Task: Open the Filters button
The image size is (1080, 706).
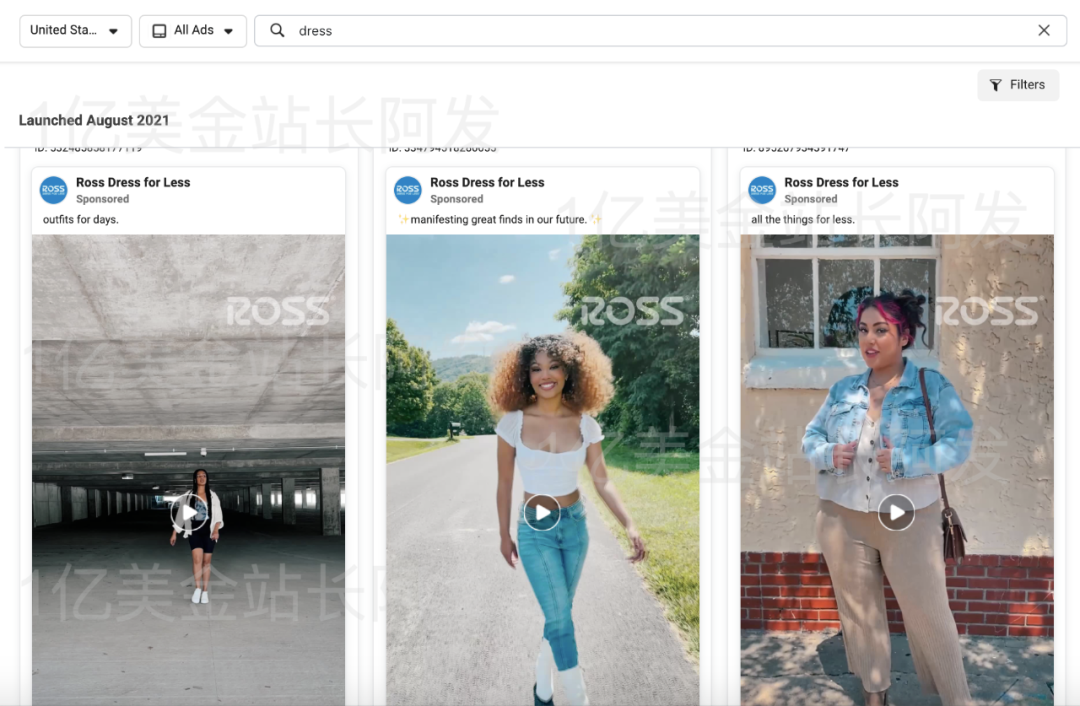Action: (x=1018, y=85)
